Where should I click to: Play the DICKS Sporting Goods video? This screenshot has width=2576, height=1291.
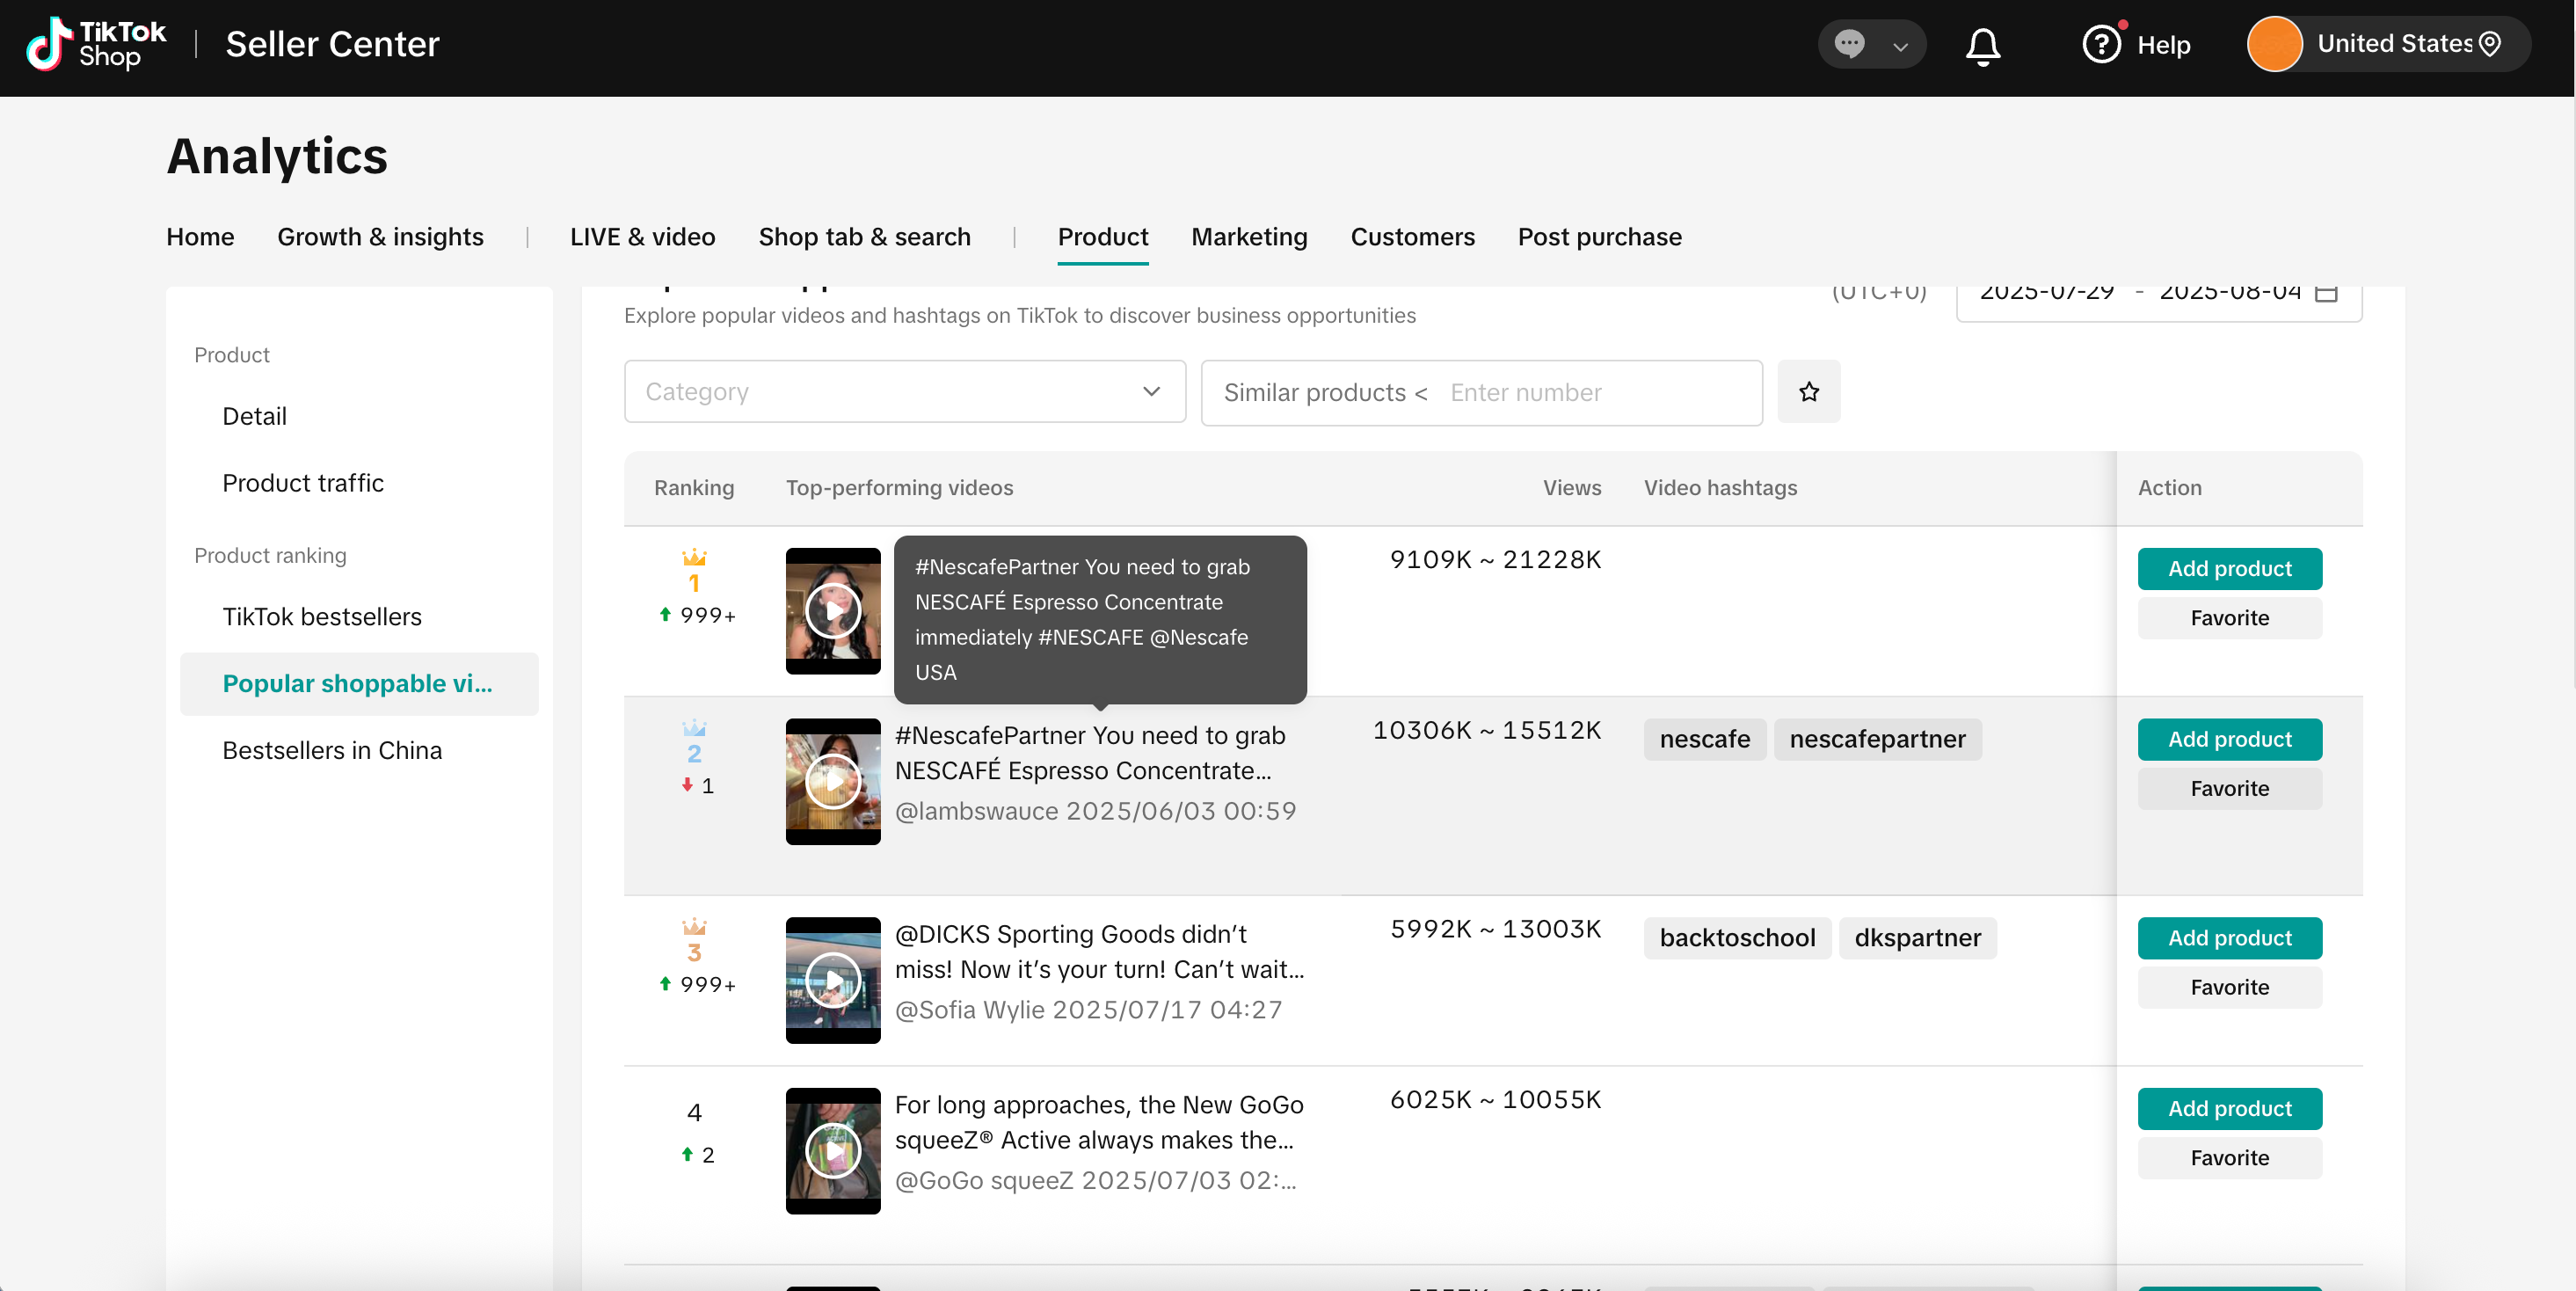pos(832,980)
